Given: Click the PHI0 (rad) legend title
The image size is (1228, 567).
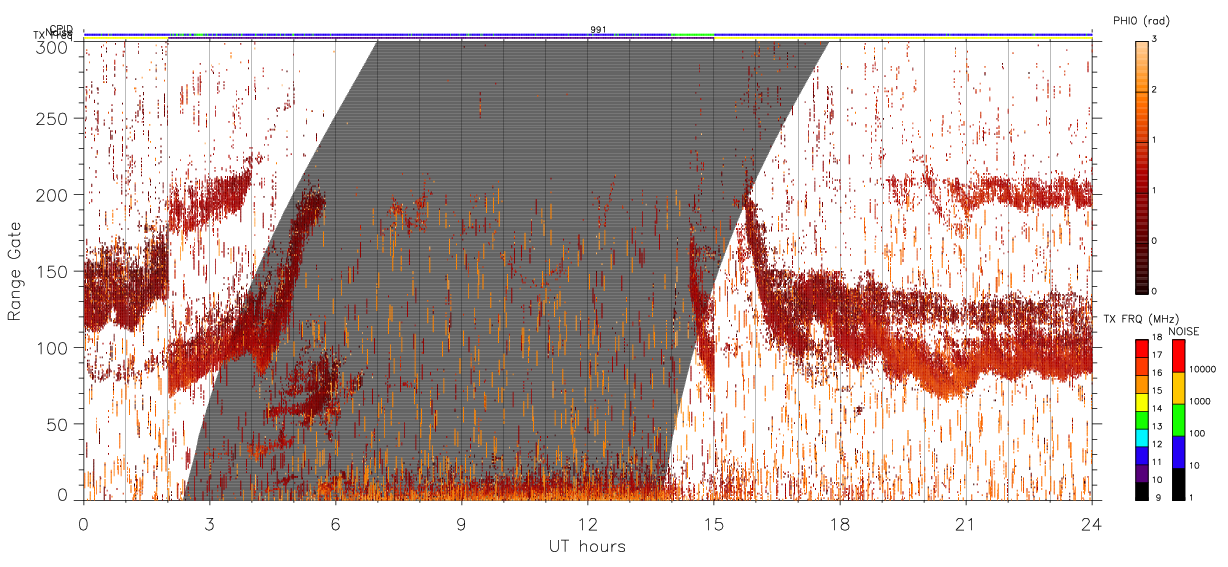Looking at the screenshot, I should coord(1141,20).
